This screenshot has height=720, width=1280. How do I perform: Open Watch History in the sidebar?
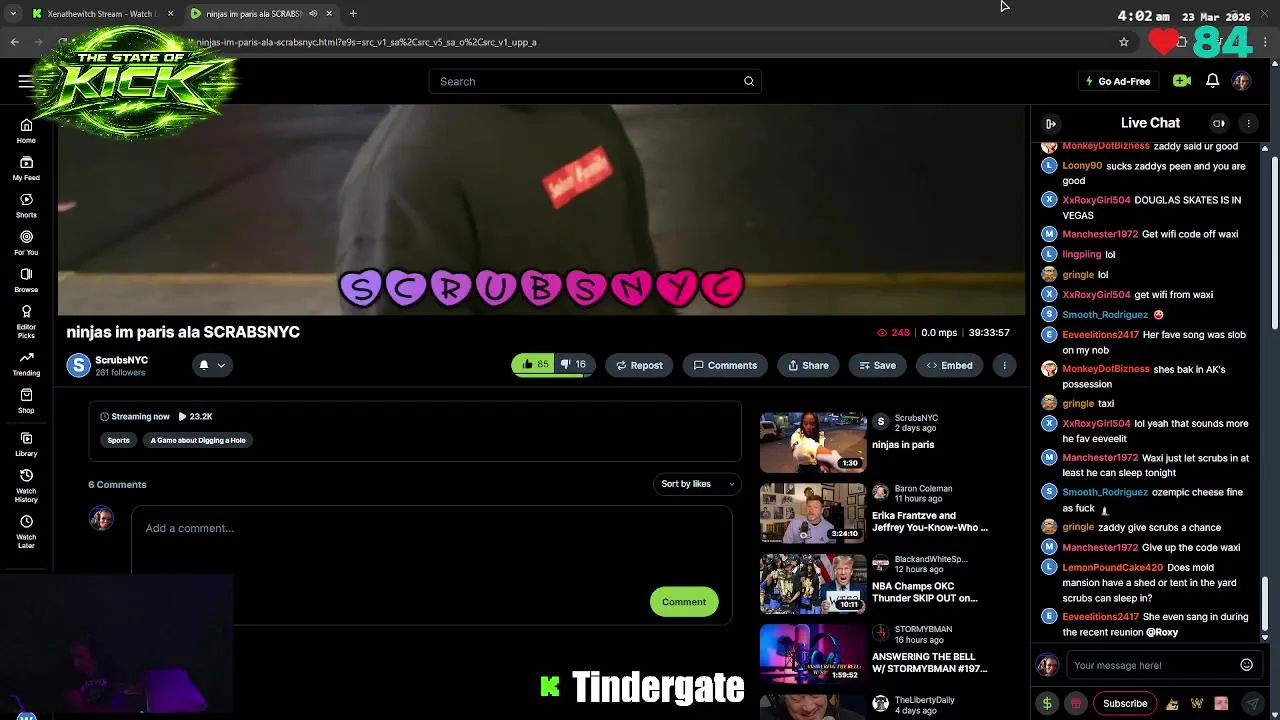pos(26,485)
